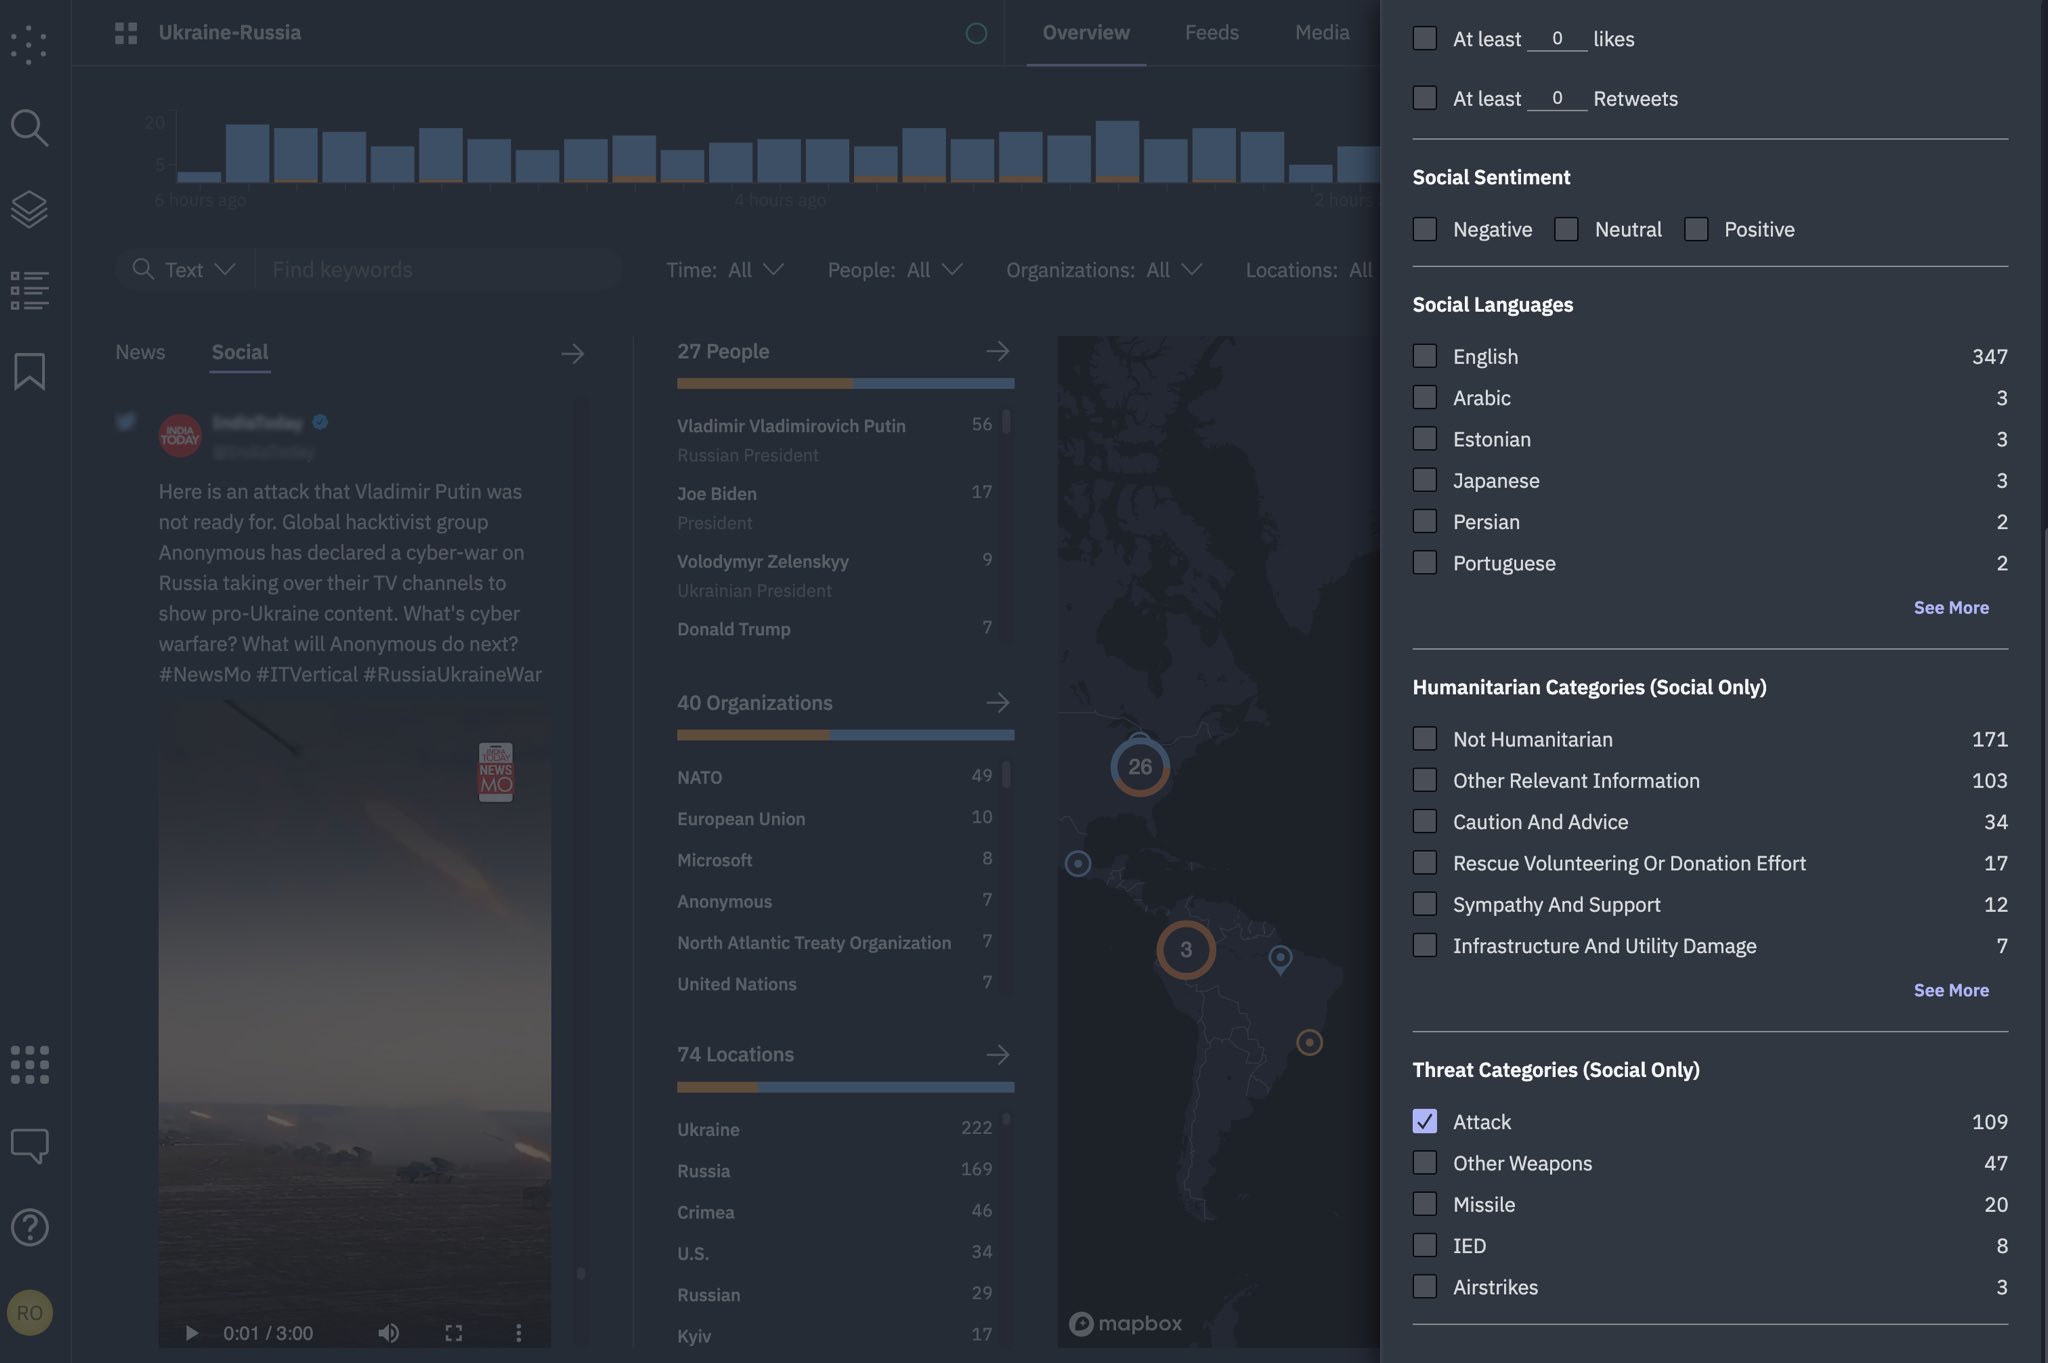Open the list view sidebar icon

[29, 290]
